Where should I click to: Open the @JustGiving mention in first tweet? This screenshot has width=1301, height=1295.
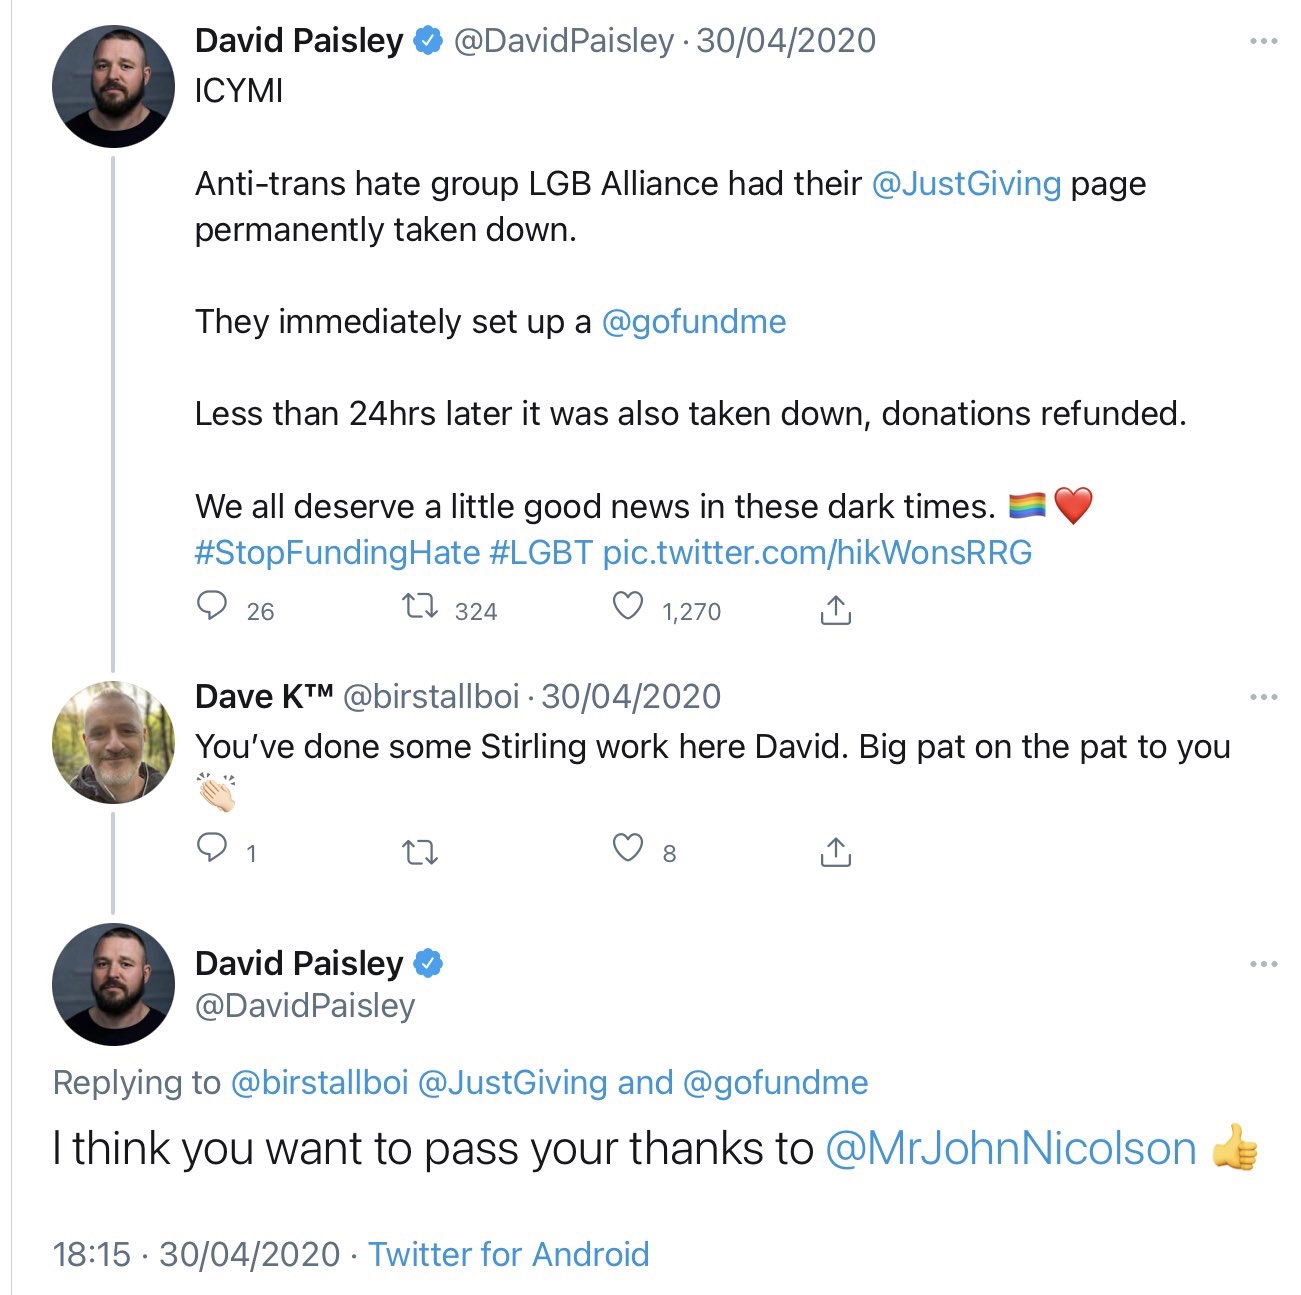(966, 184)
